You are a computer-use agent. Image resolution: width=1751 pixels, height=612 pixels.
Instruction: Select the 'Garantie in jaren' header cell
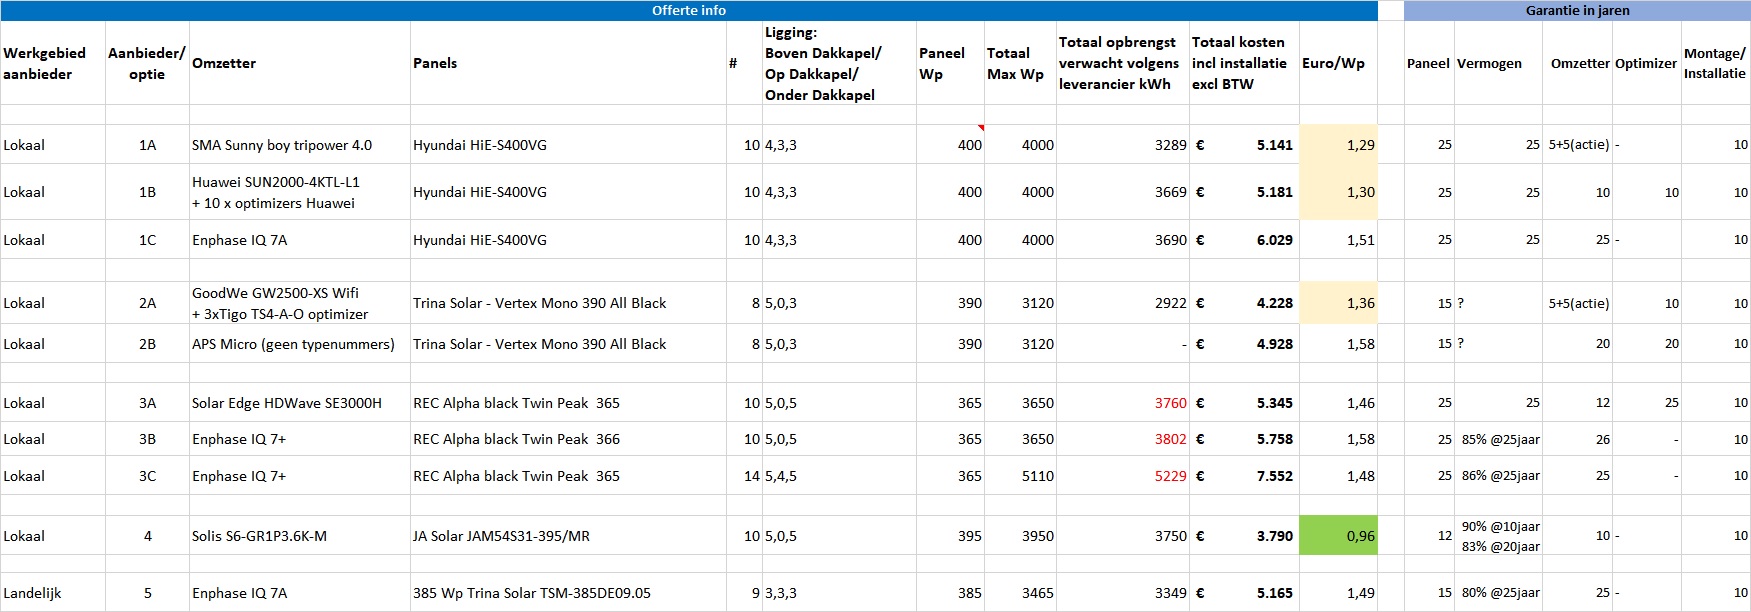click(x=1577, y=10)
